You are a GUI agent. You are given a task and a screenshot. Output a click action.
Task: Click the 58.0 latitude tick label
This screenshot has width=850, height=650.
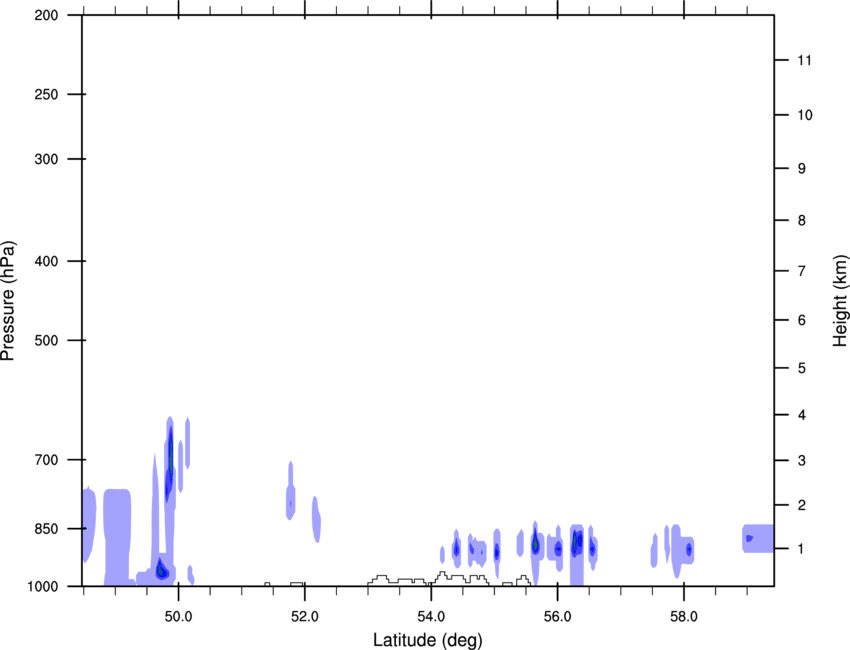(x=684, y=617)
